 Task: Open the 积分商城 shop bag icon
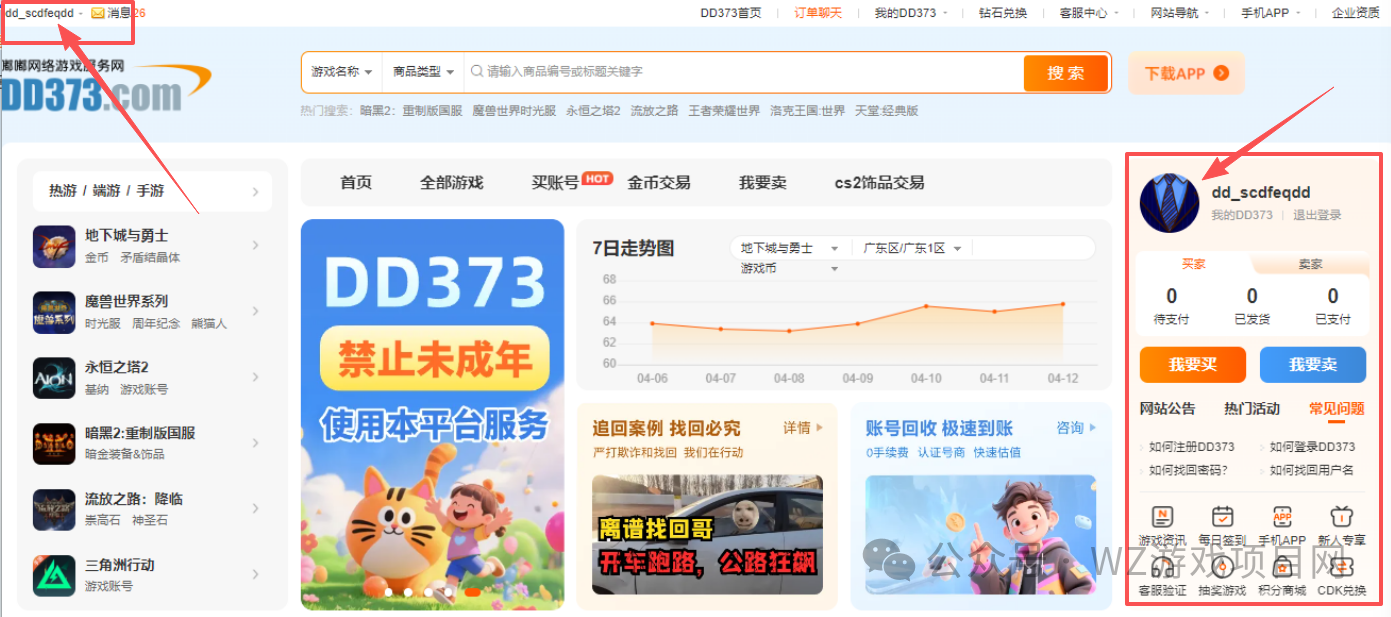(1282, 565)
